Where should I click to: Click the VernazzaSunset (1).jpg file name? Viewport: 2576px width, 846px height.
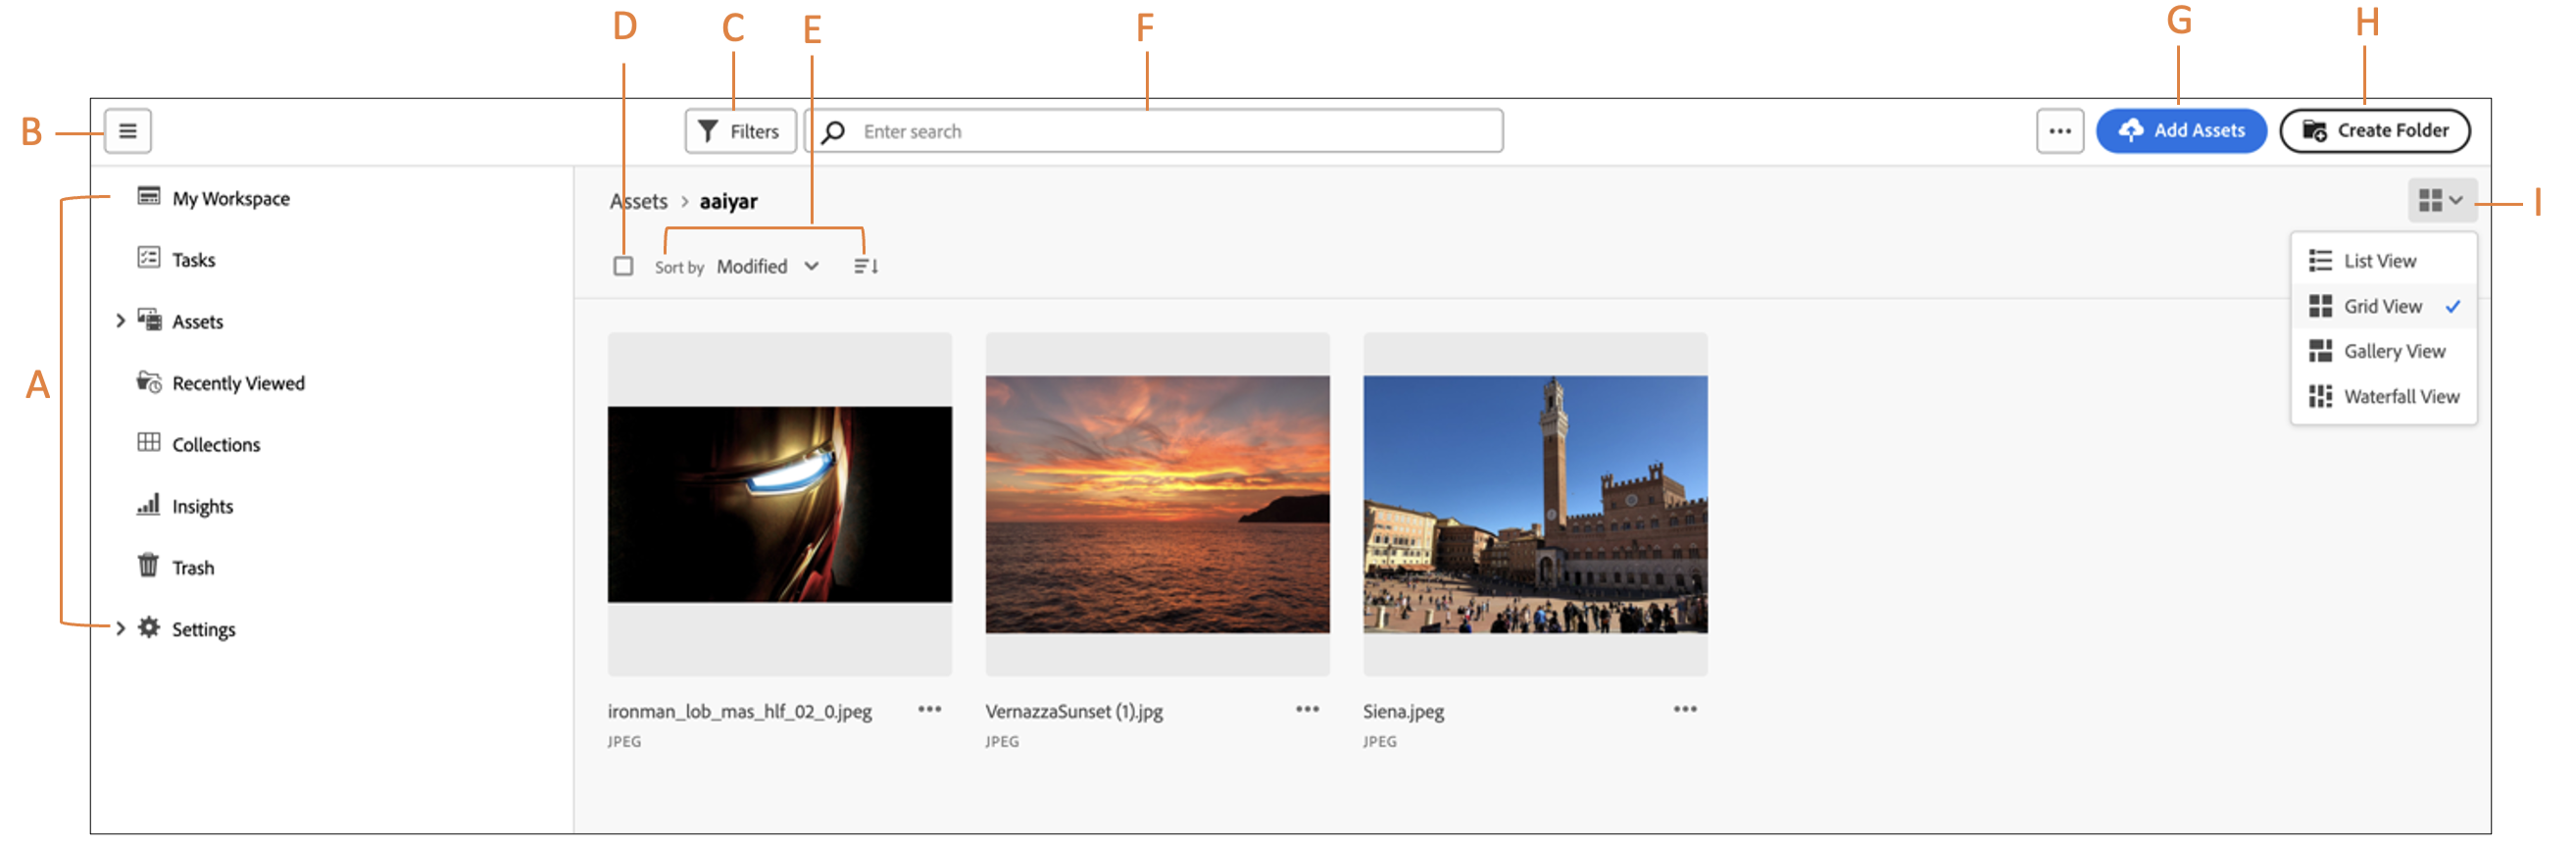1074,712
